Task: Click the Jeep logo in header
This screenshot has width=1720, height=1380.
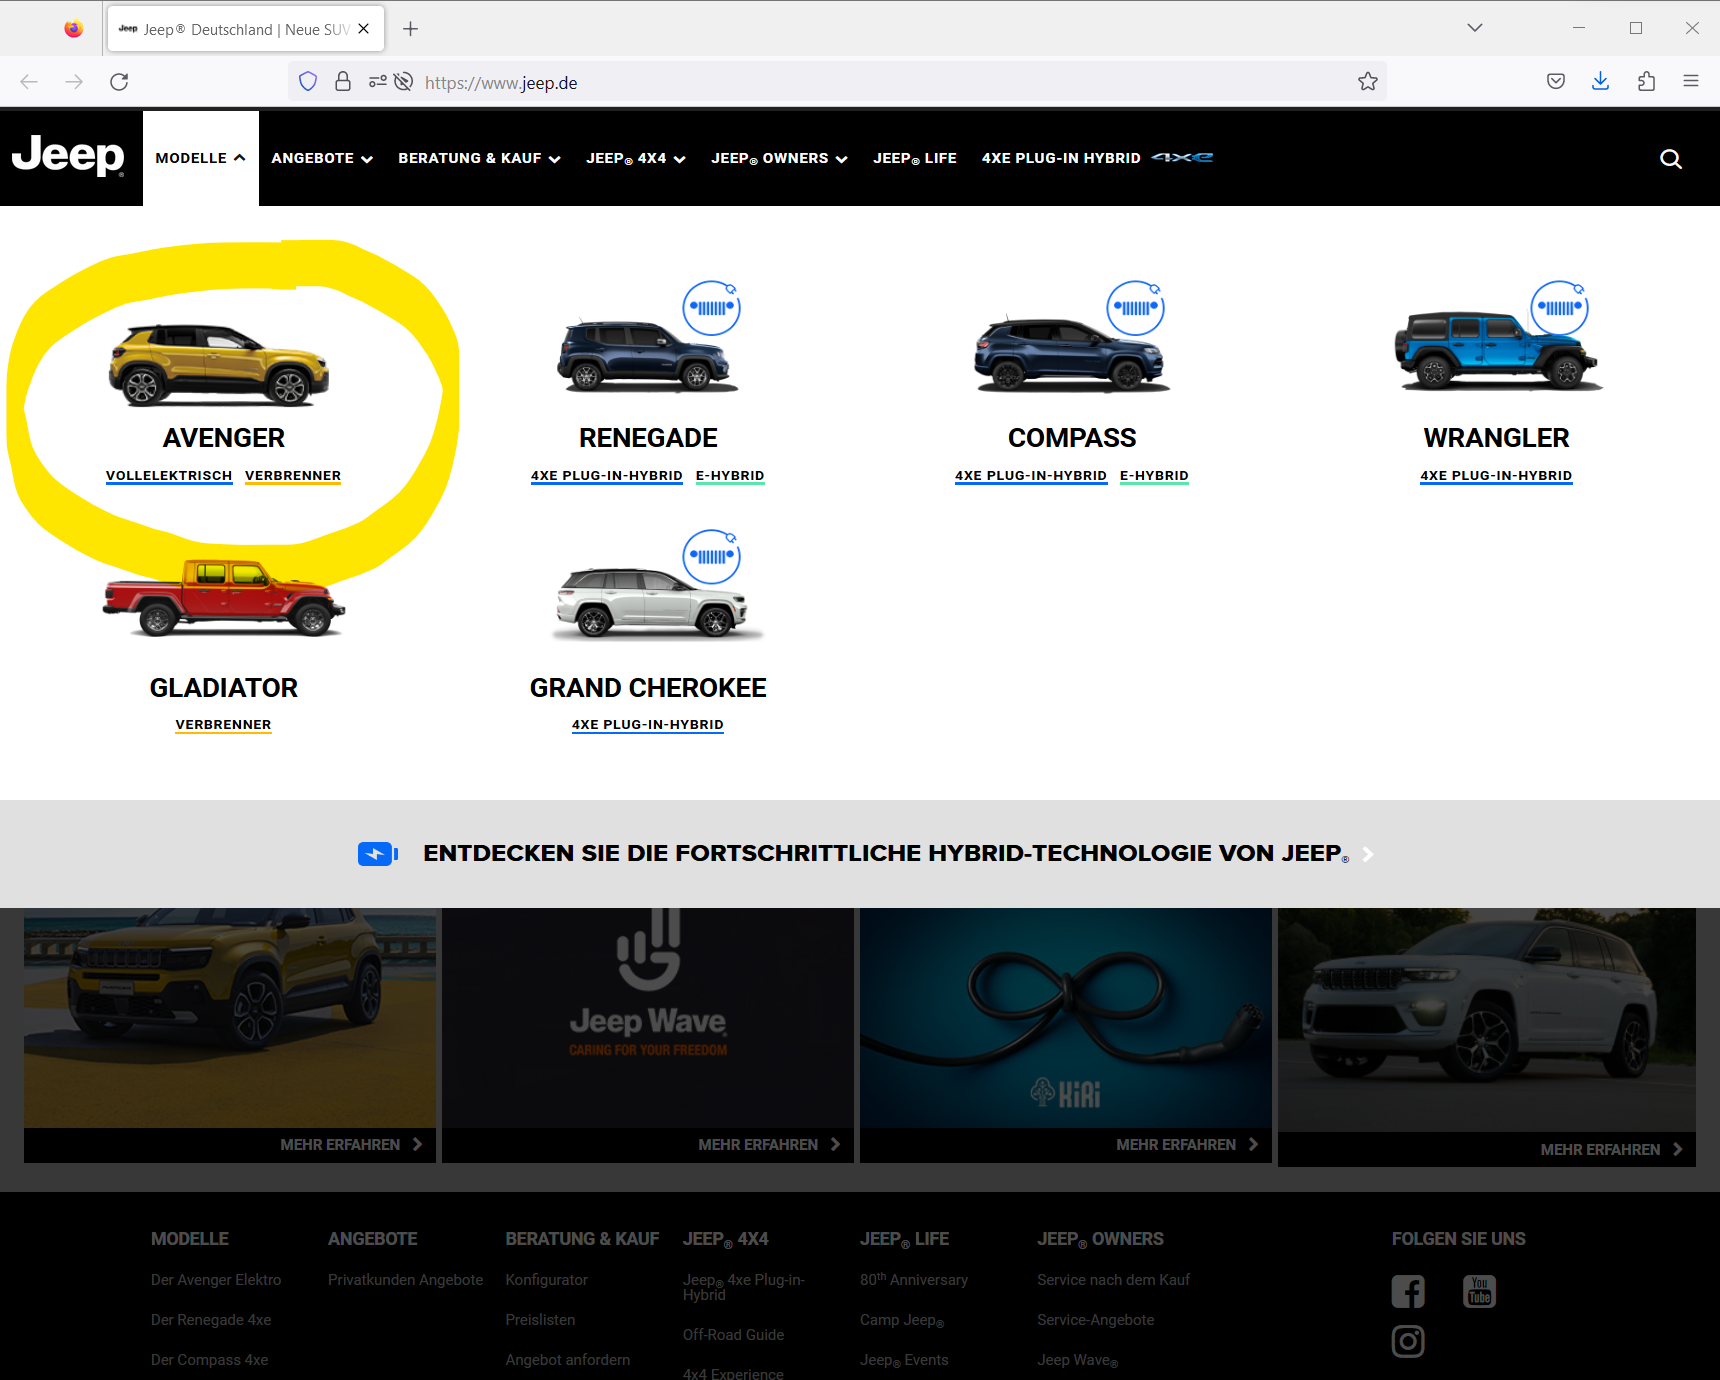Action: pos(68,157)
